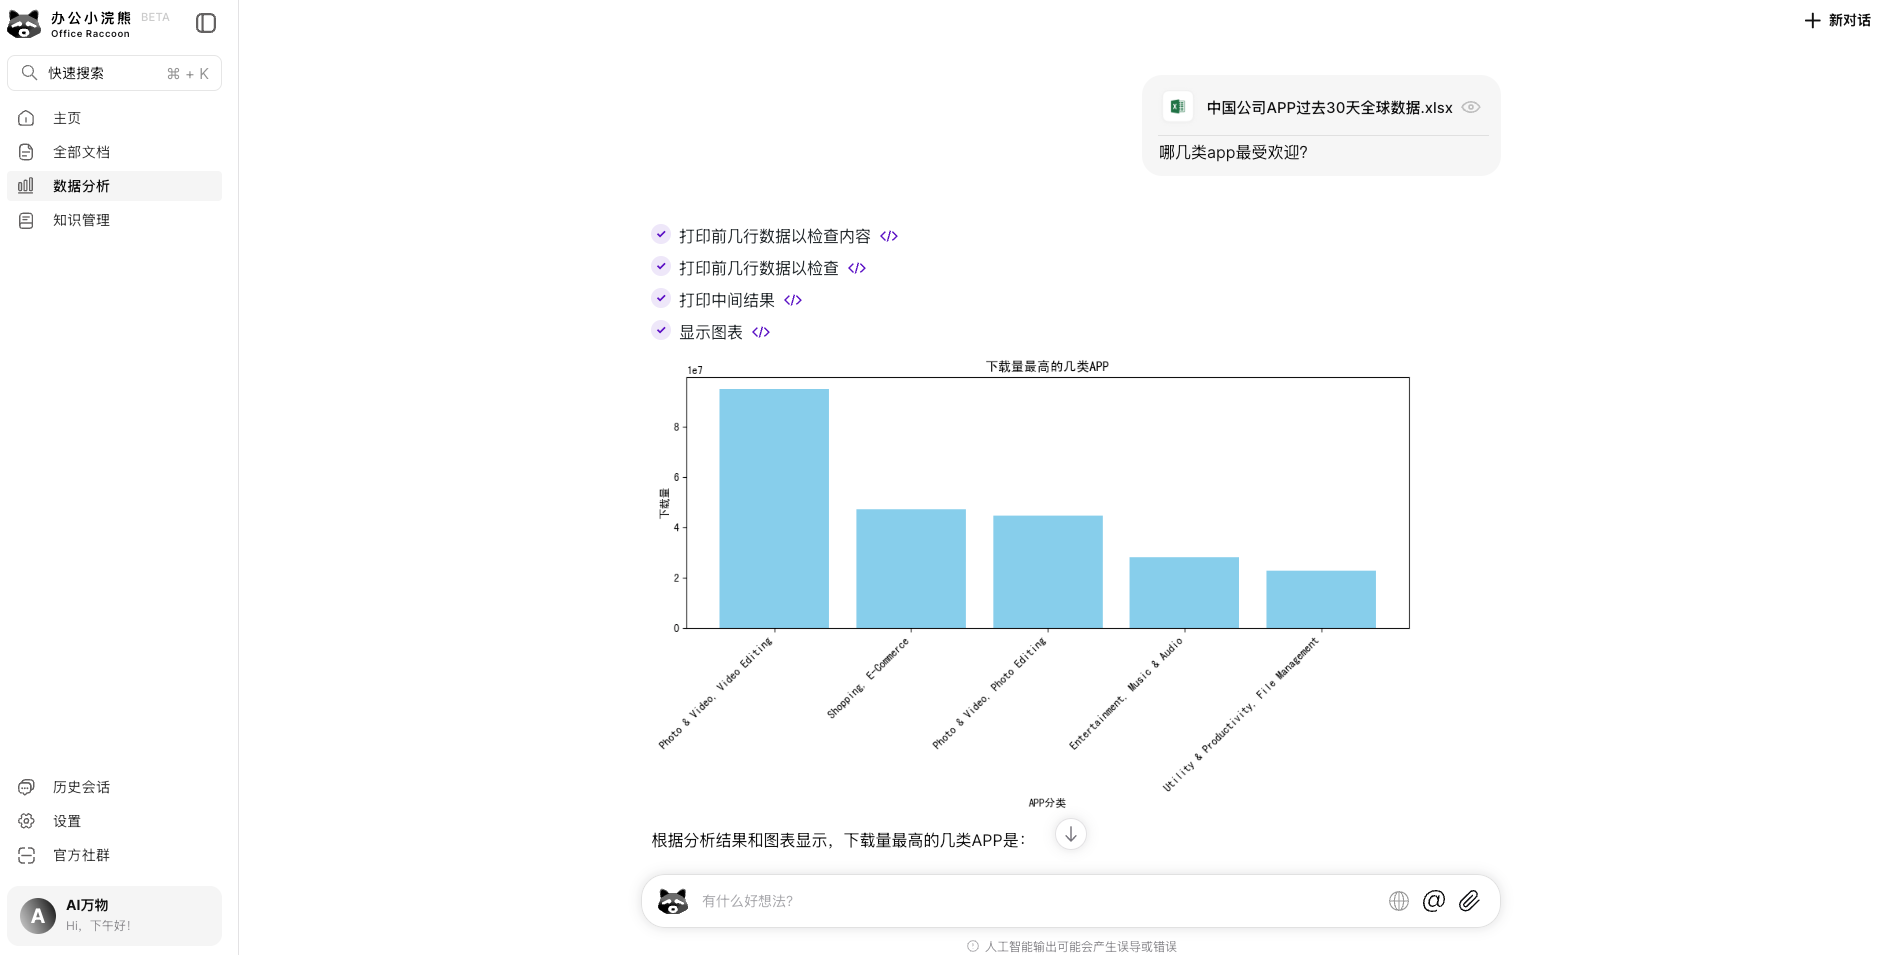This screenshot has height=955, width=1890.
Task: Click checkmark beside 打印前几行数据以检查内容
Action: pyautogui.click(x=661, y=234)
